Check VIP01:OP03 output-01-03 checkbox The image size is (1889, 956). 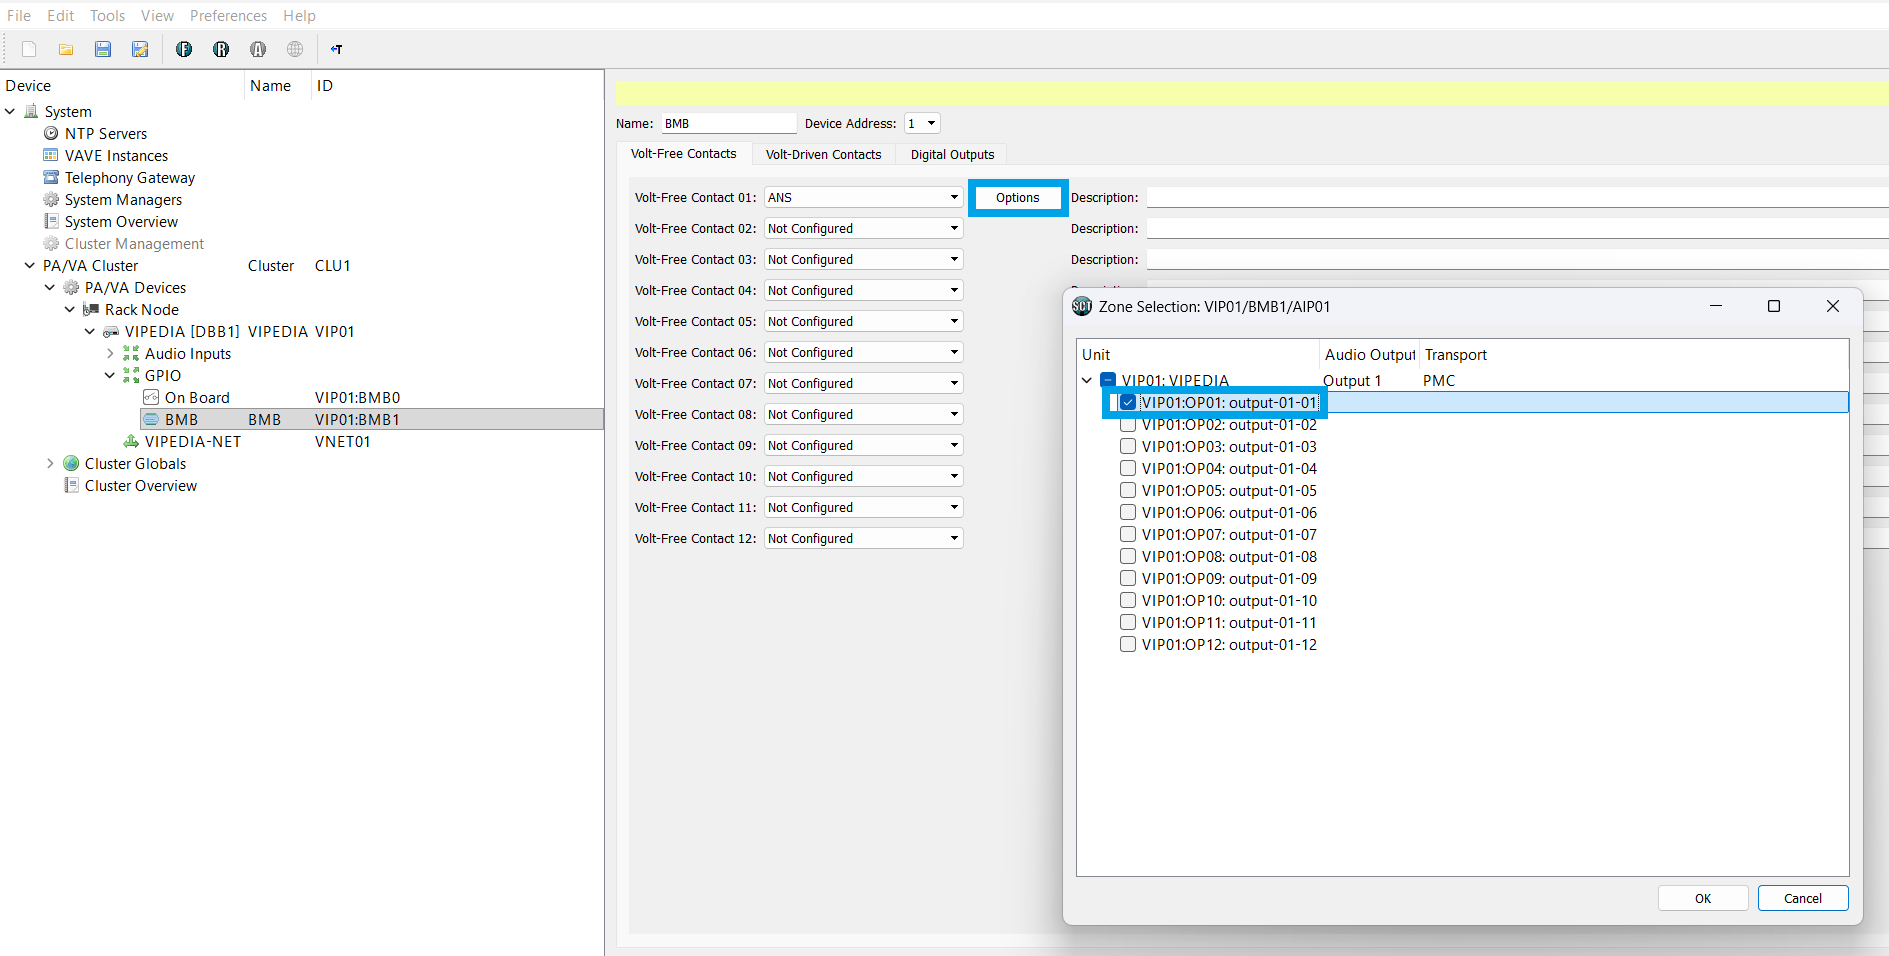point(1128,446)
